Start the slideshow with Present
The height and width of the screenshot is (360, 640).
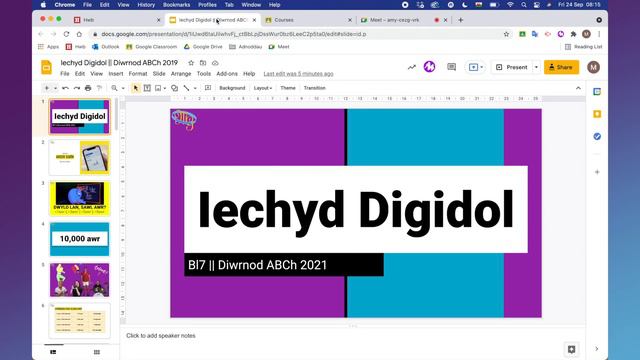(512, 67)
